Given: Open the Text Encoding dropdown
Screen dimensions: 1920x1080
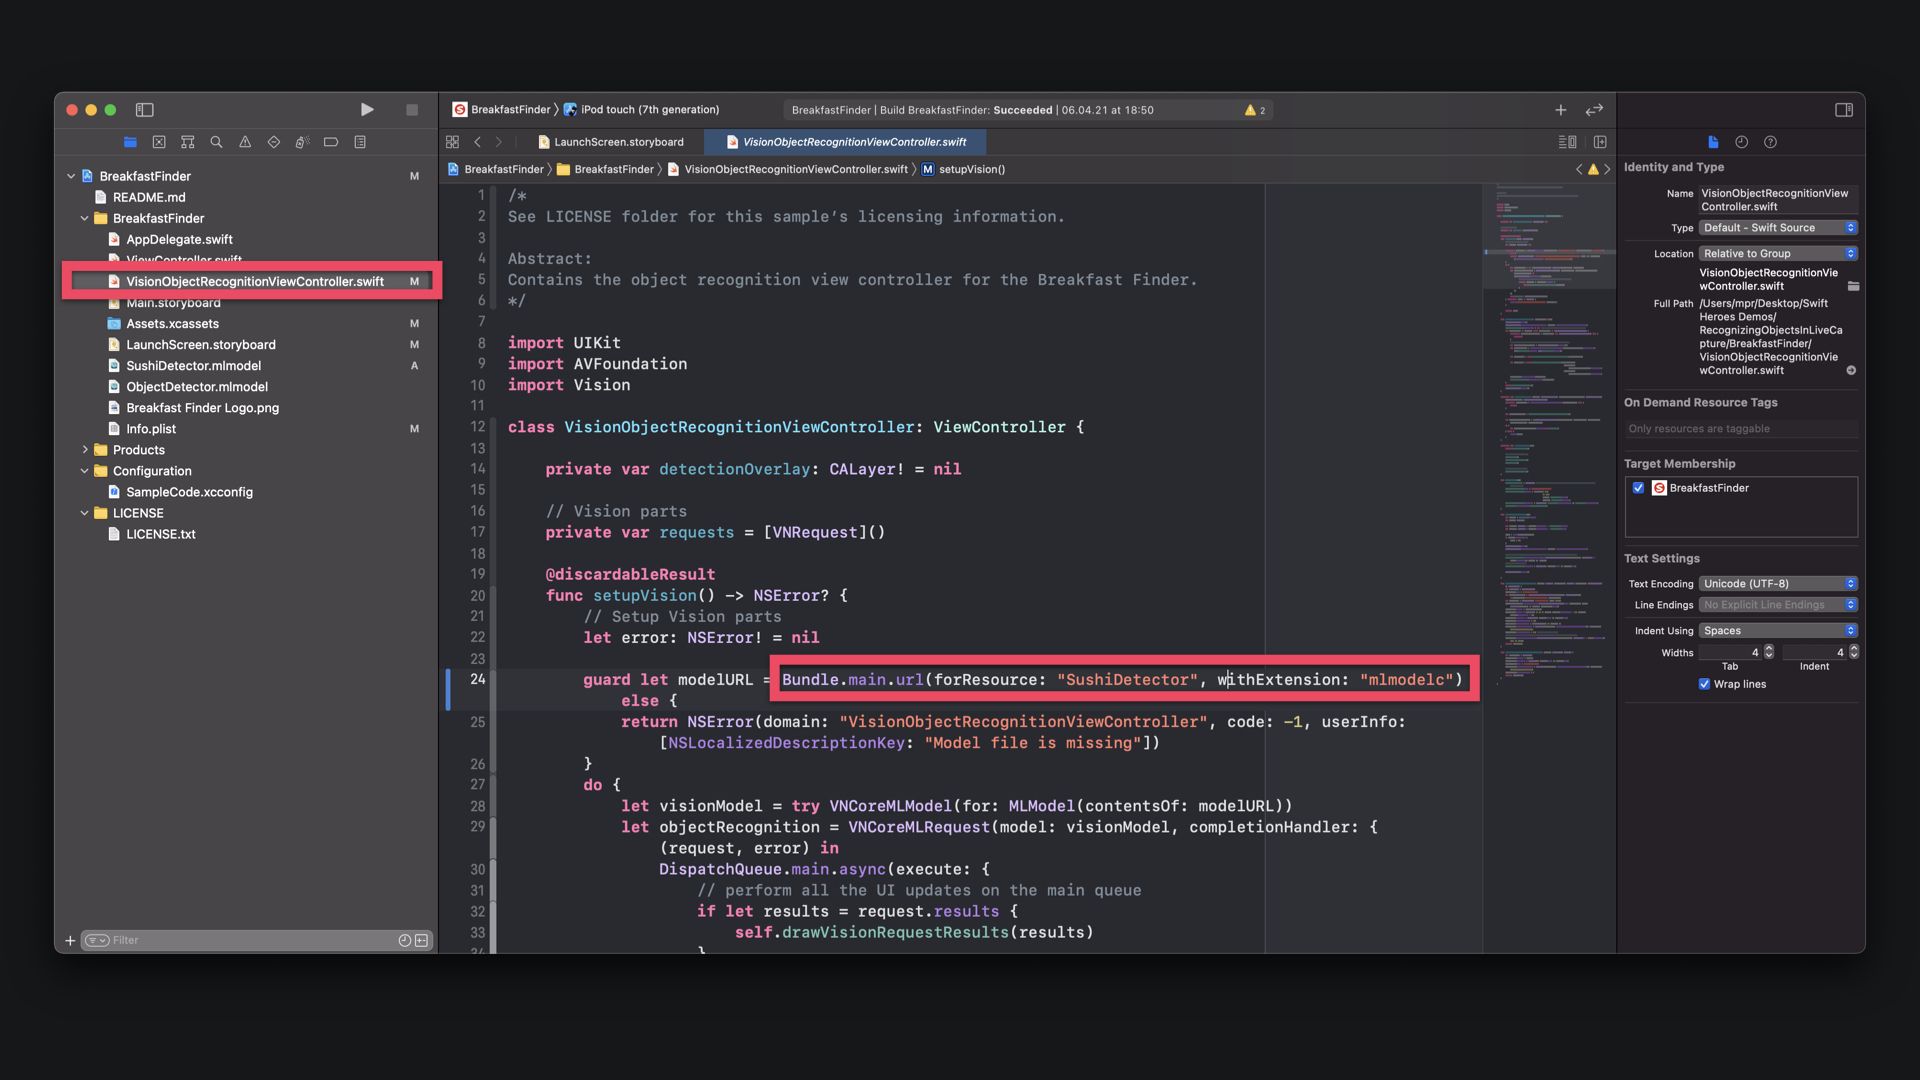Looking at the screenshot, I should click(1778, 583).
